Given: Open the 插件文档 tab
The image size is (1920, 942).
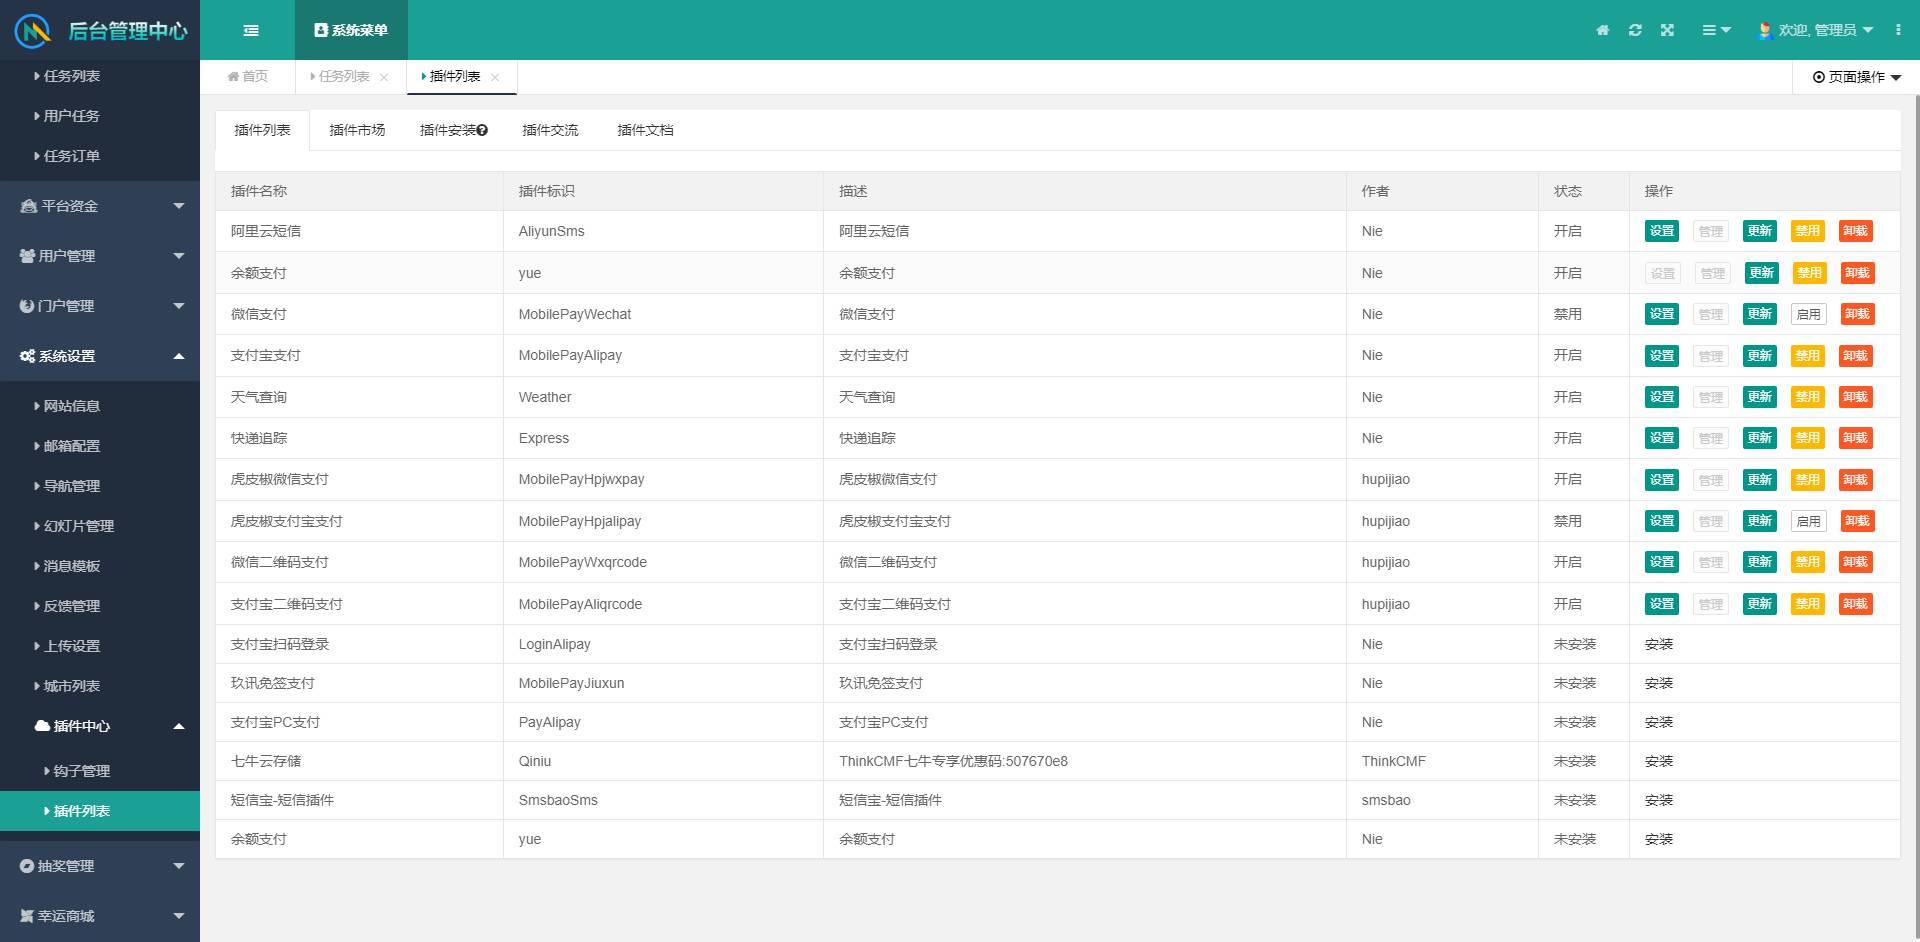Looking at the screenshot, I should (645, 130).
